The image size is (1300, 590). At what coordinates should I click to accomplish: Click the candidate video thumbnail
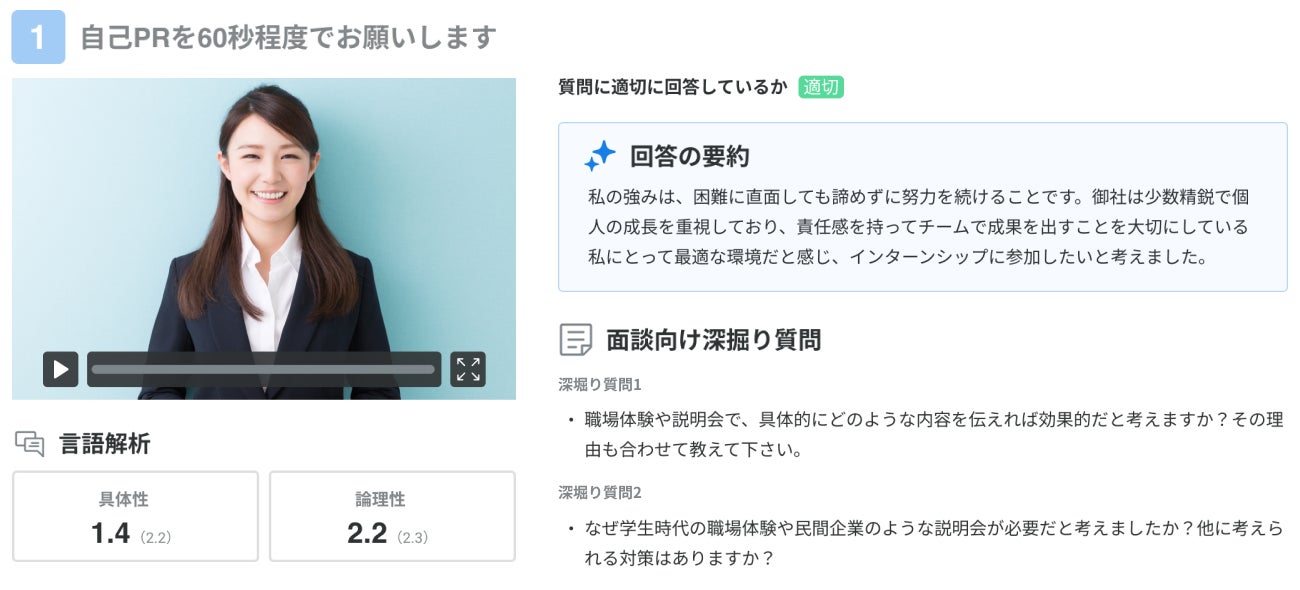pyautogui.click(x=264, y=239)
